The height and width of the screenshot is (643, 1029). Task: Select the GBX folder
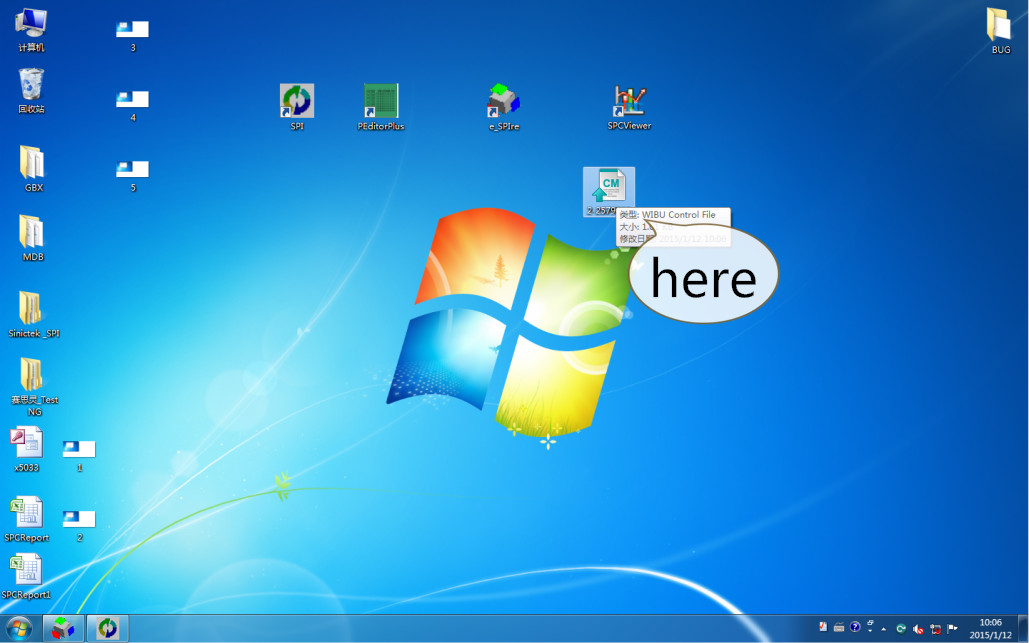point(33,163)
